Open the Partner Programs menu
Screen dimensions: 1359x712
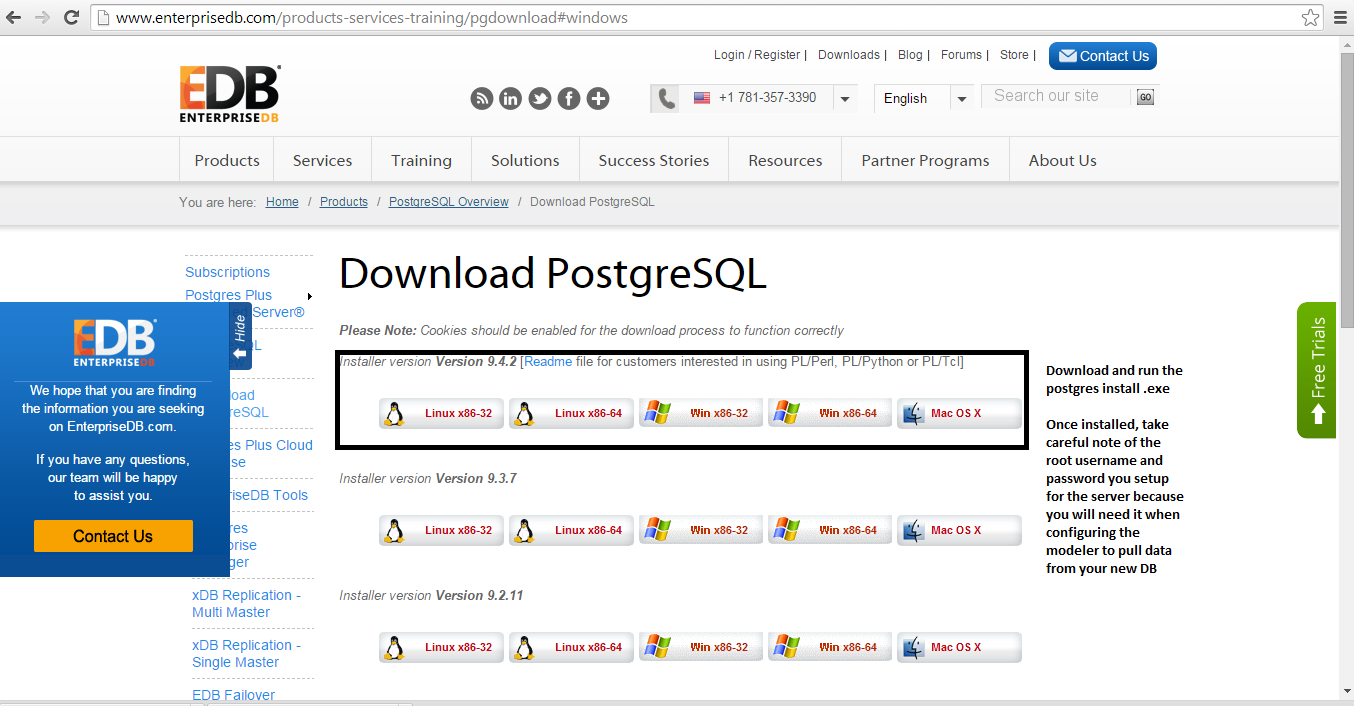pos(925,160)
